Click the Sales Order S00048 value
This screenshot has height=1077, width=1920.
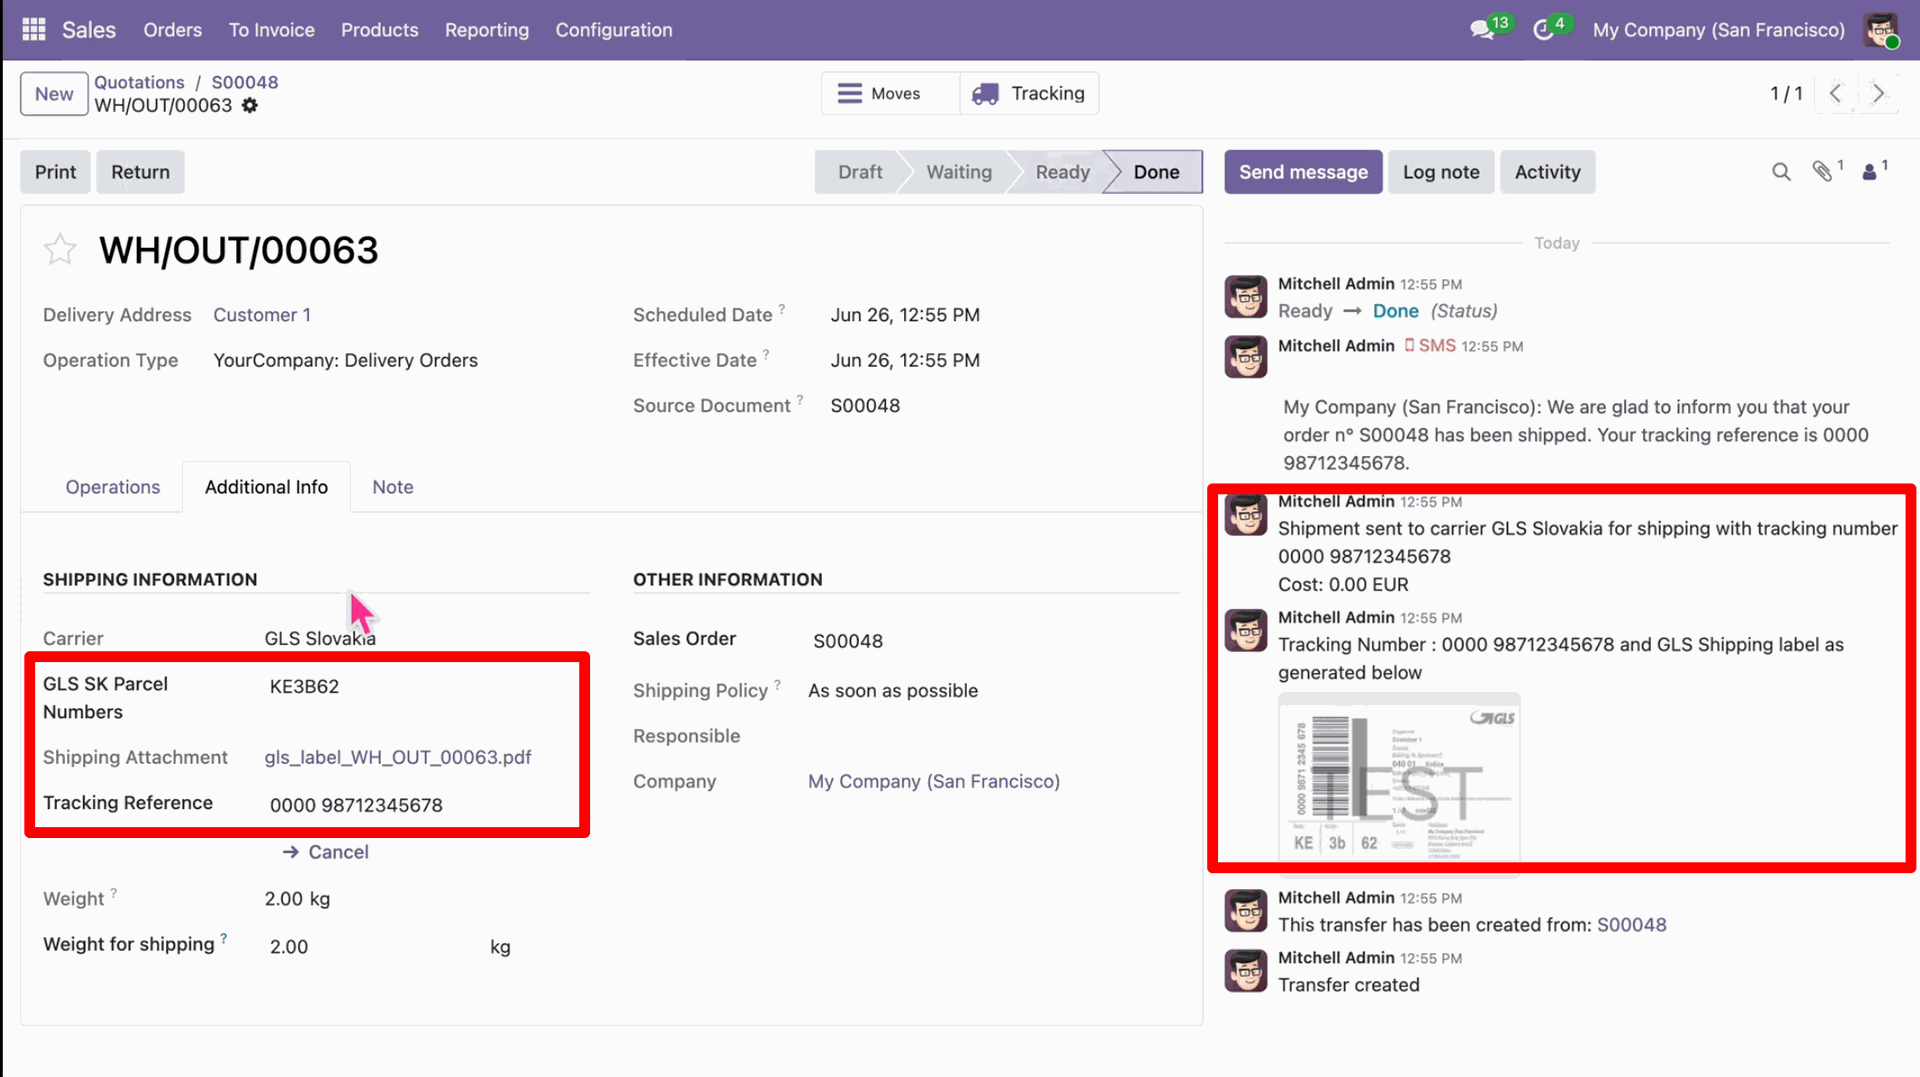(848, 641)
